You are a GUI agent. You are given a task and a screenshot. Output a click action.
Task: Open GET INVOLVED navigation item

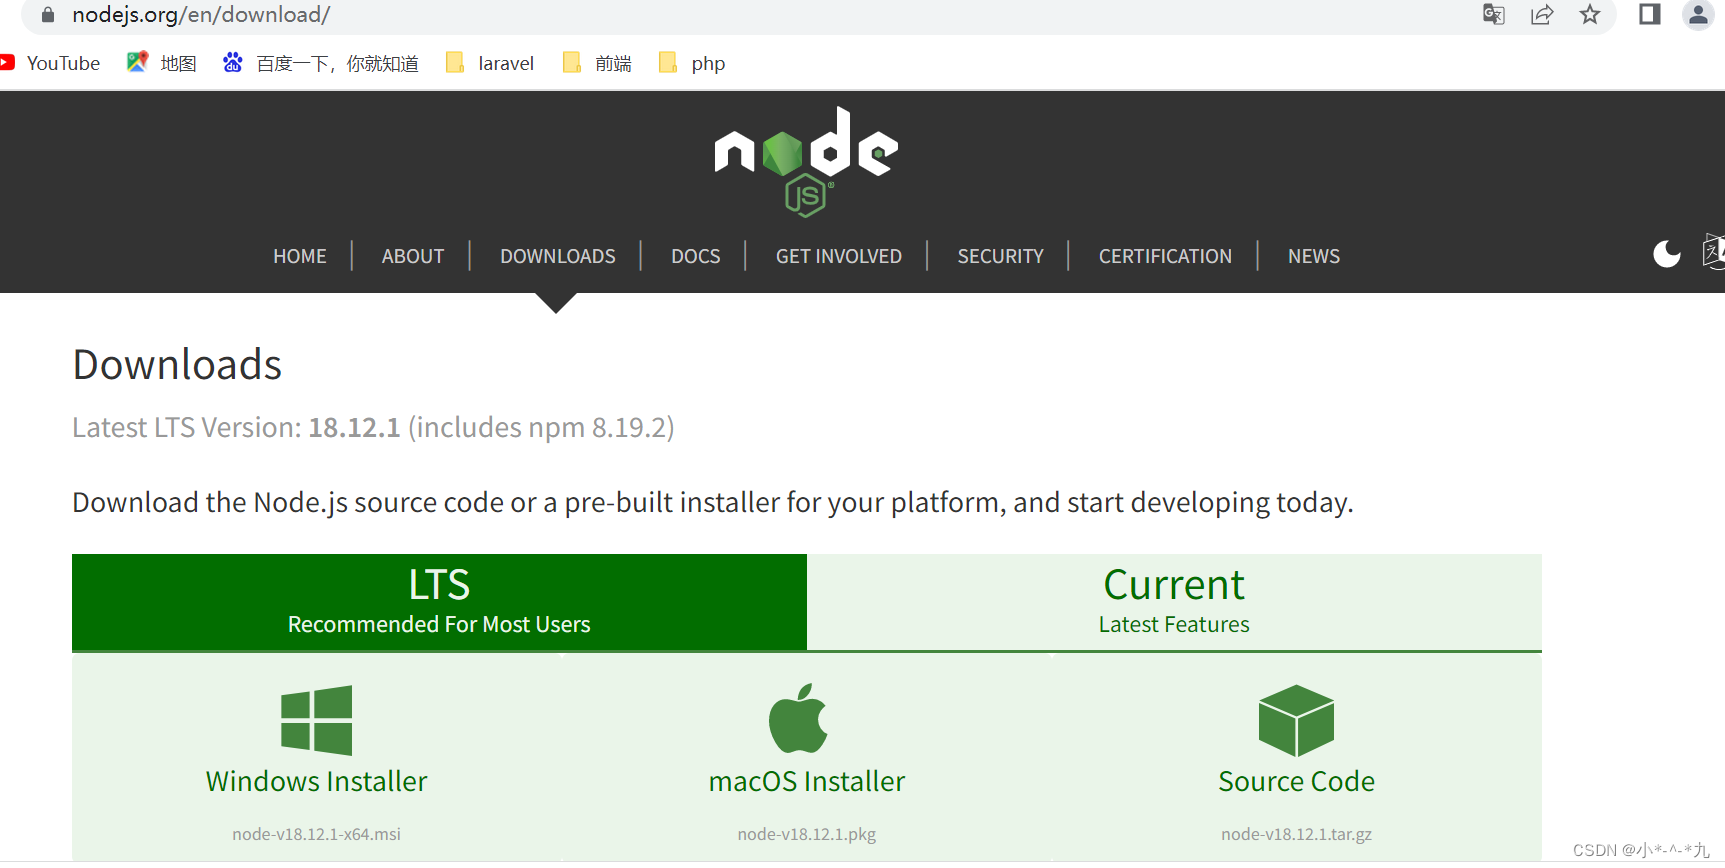pyautogui.click(x=839, y=256)
